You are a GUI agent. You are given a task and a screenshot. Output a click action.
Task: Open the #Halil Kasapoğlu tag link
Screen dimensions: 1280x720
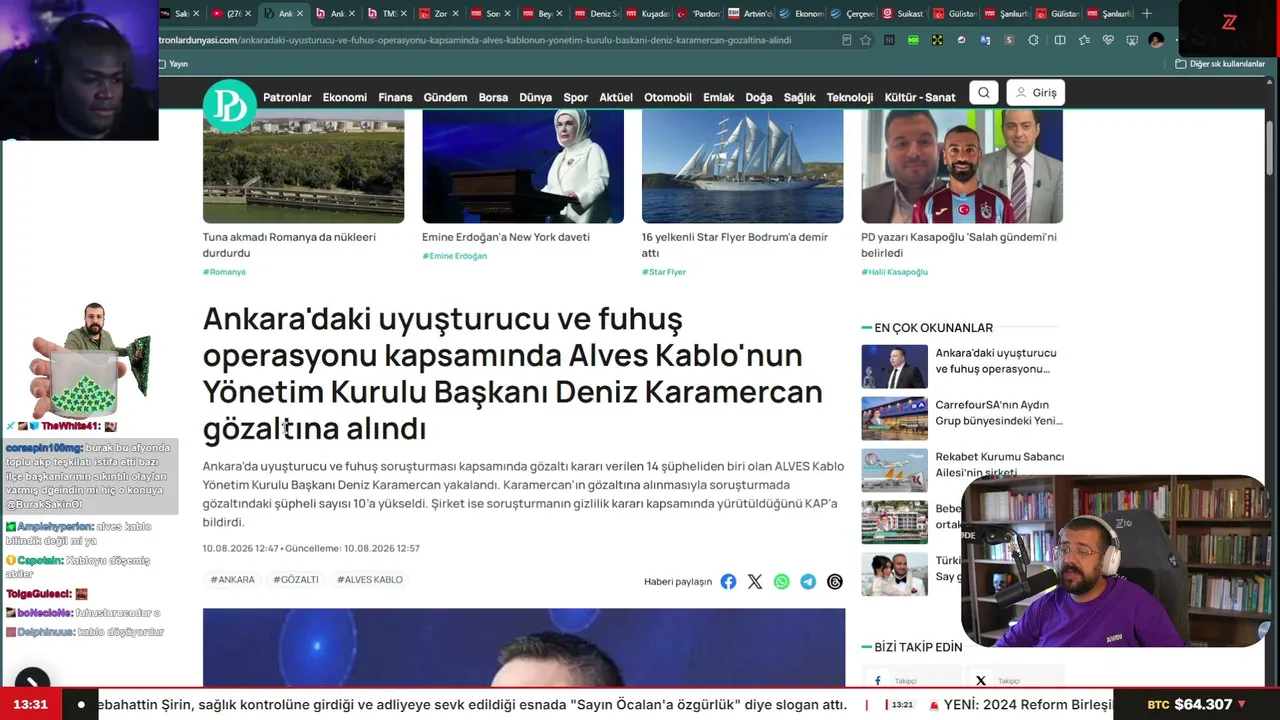pos(895,272)
